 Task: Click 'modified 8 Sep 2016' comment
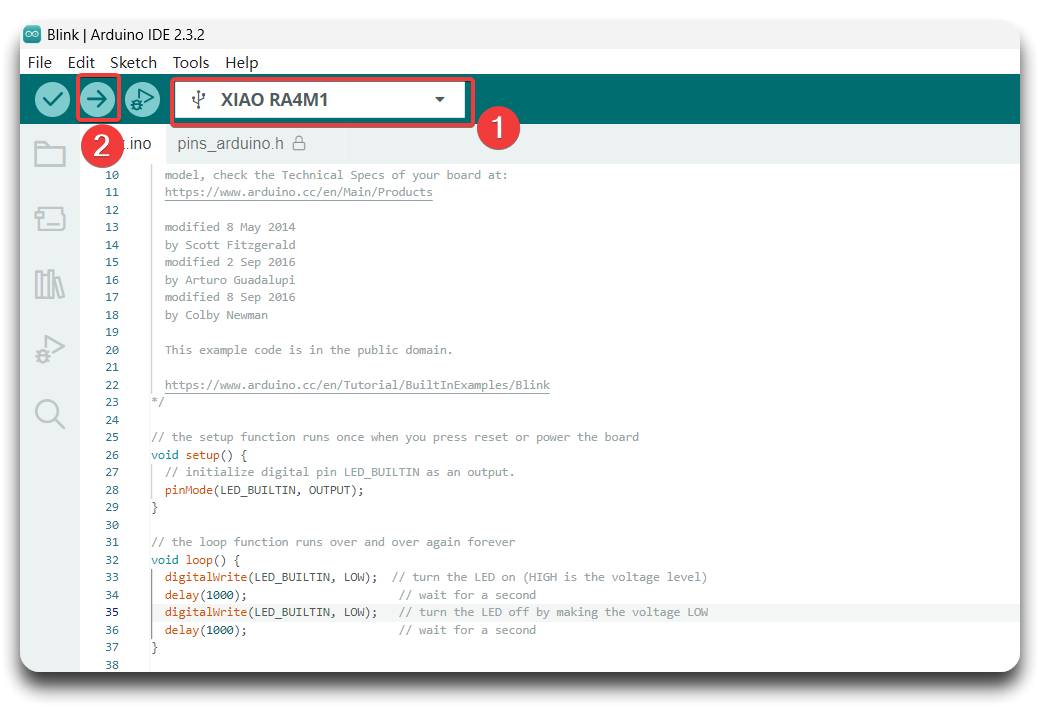230,297
